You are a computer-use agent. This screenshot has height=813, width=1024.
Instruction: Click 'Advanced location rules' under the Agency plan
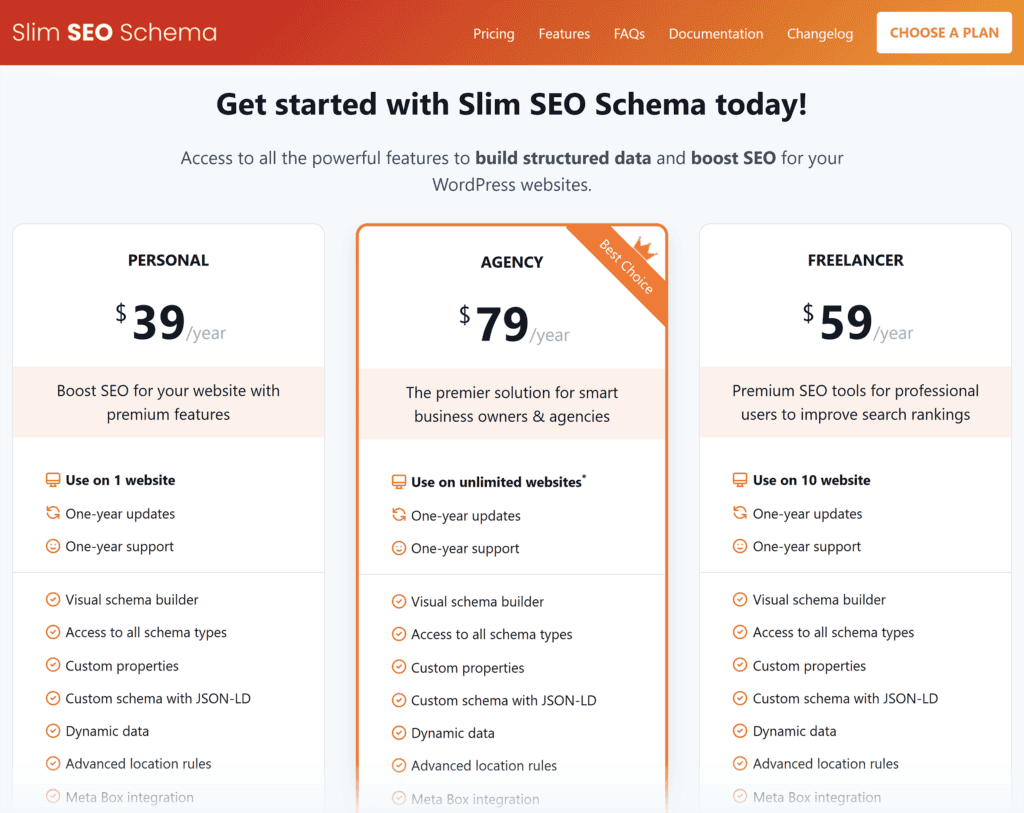click(x=484, y=765)
